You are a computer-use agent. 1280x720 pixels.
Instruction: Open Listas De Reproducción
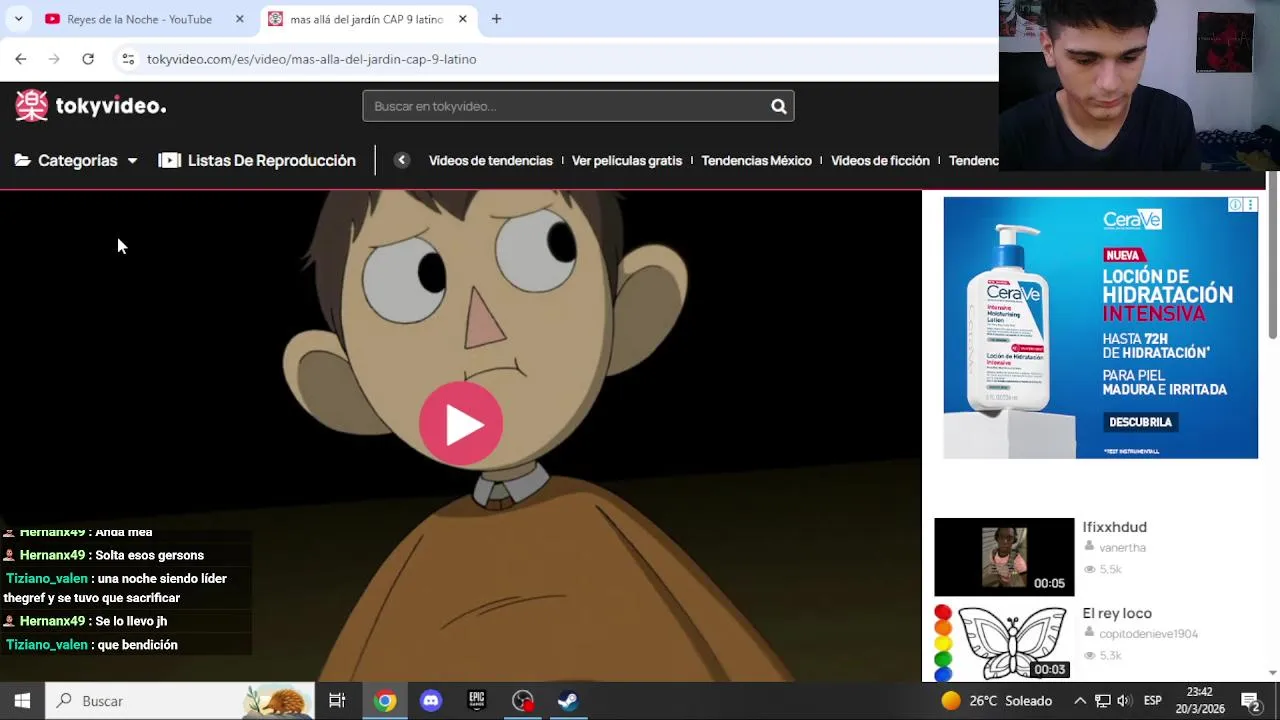(257, 160)
